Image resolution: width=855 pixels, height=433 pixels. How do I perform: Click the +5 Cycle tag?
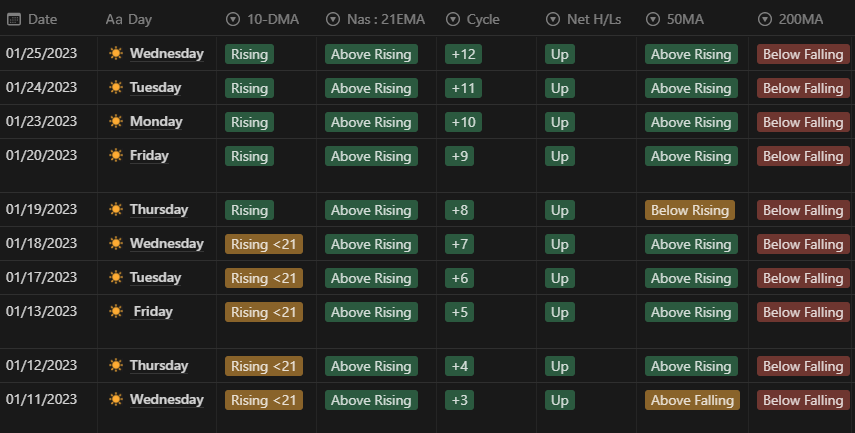(460, 312)
